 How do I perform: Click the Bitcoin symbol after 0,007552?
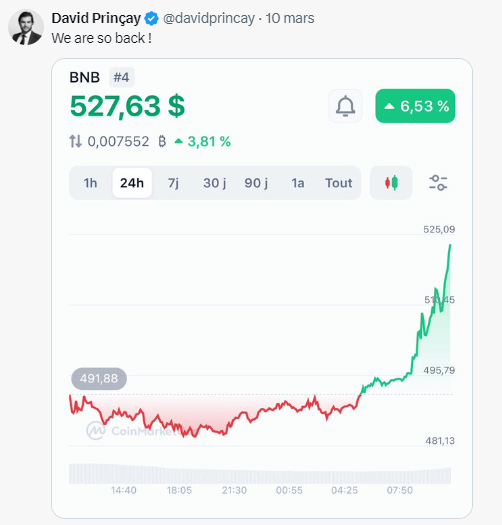pyautogui.click(x=162, y=141)
